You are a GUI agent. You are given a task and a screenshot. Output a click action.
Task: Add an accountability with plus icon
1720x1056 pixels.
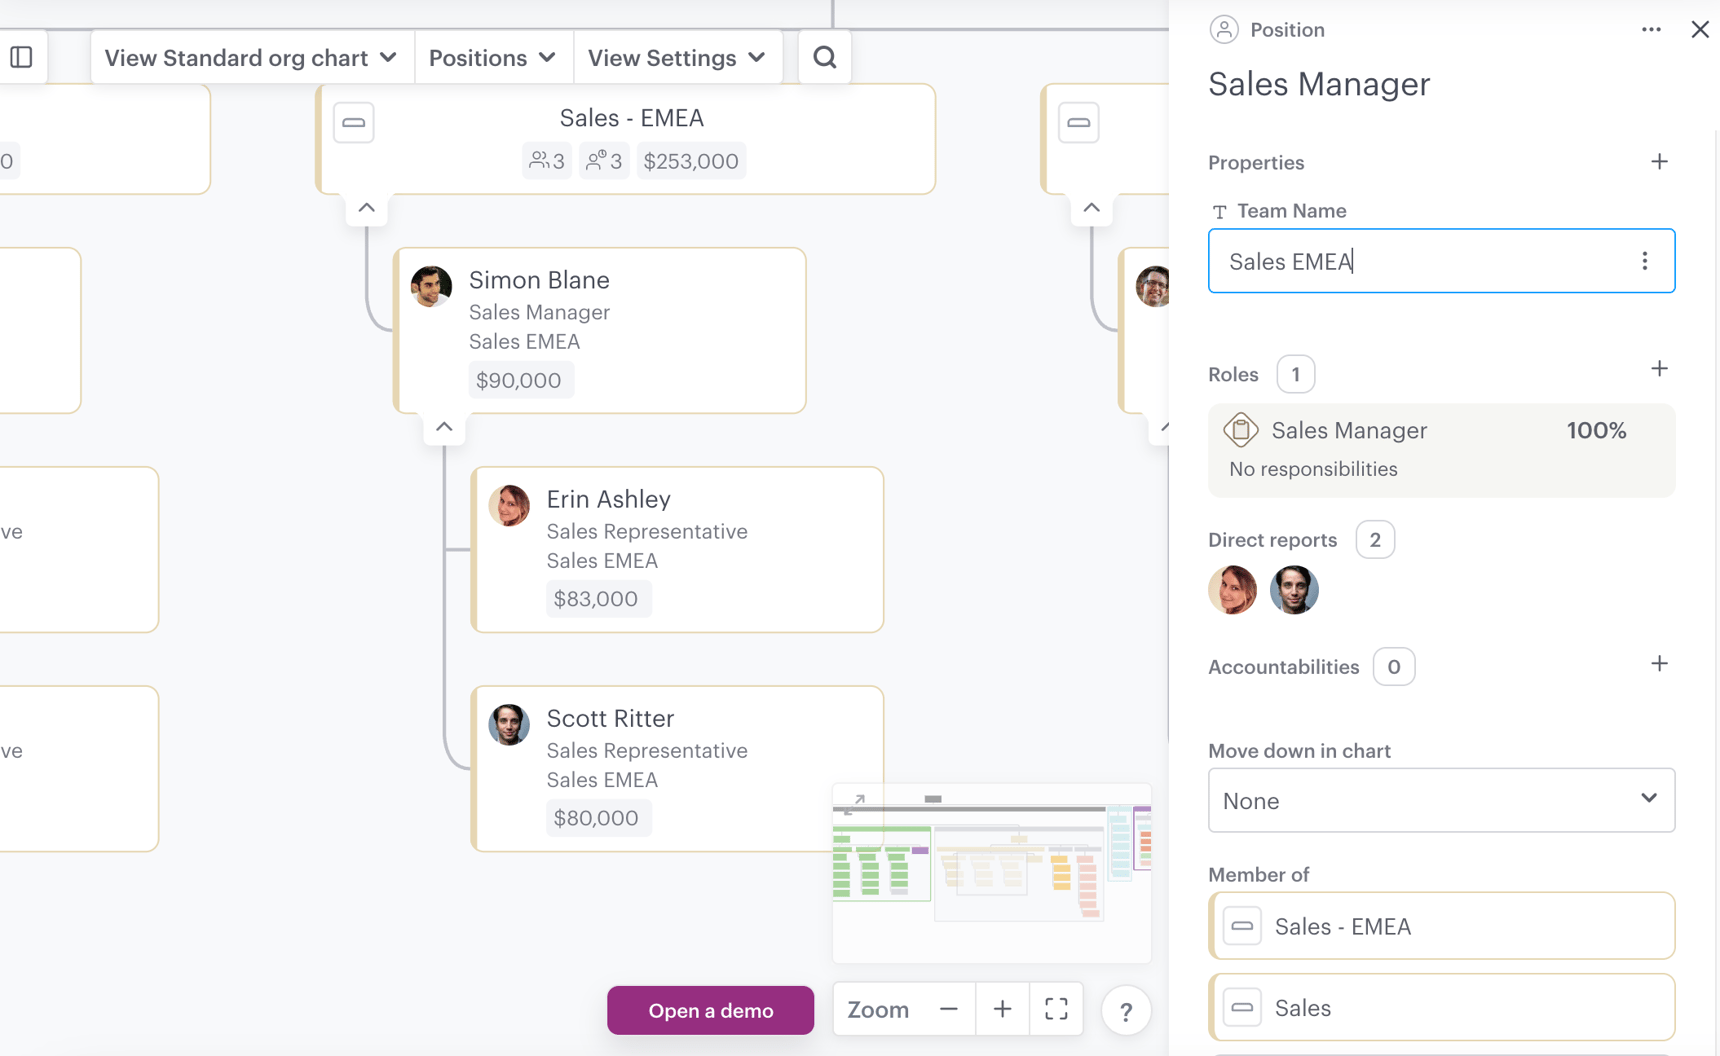click(1659, 664)
